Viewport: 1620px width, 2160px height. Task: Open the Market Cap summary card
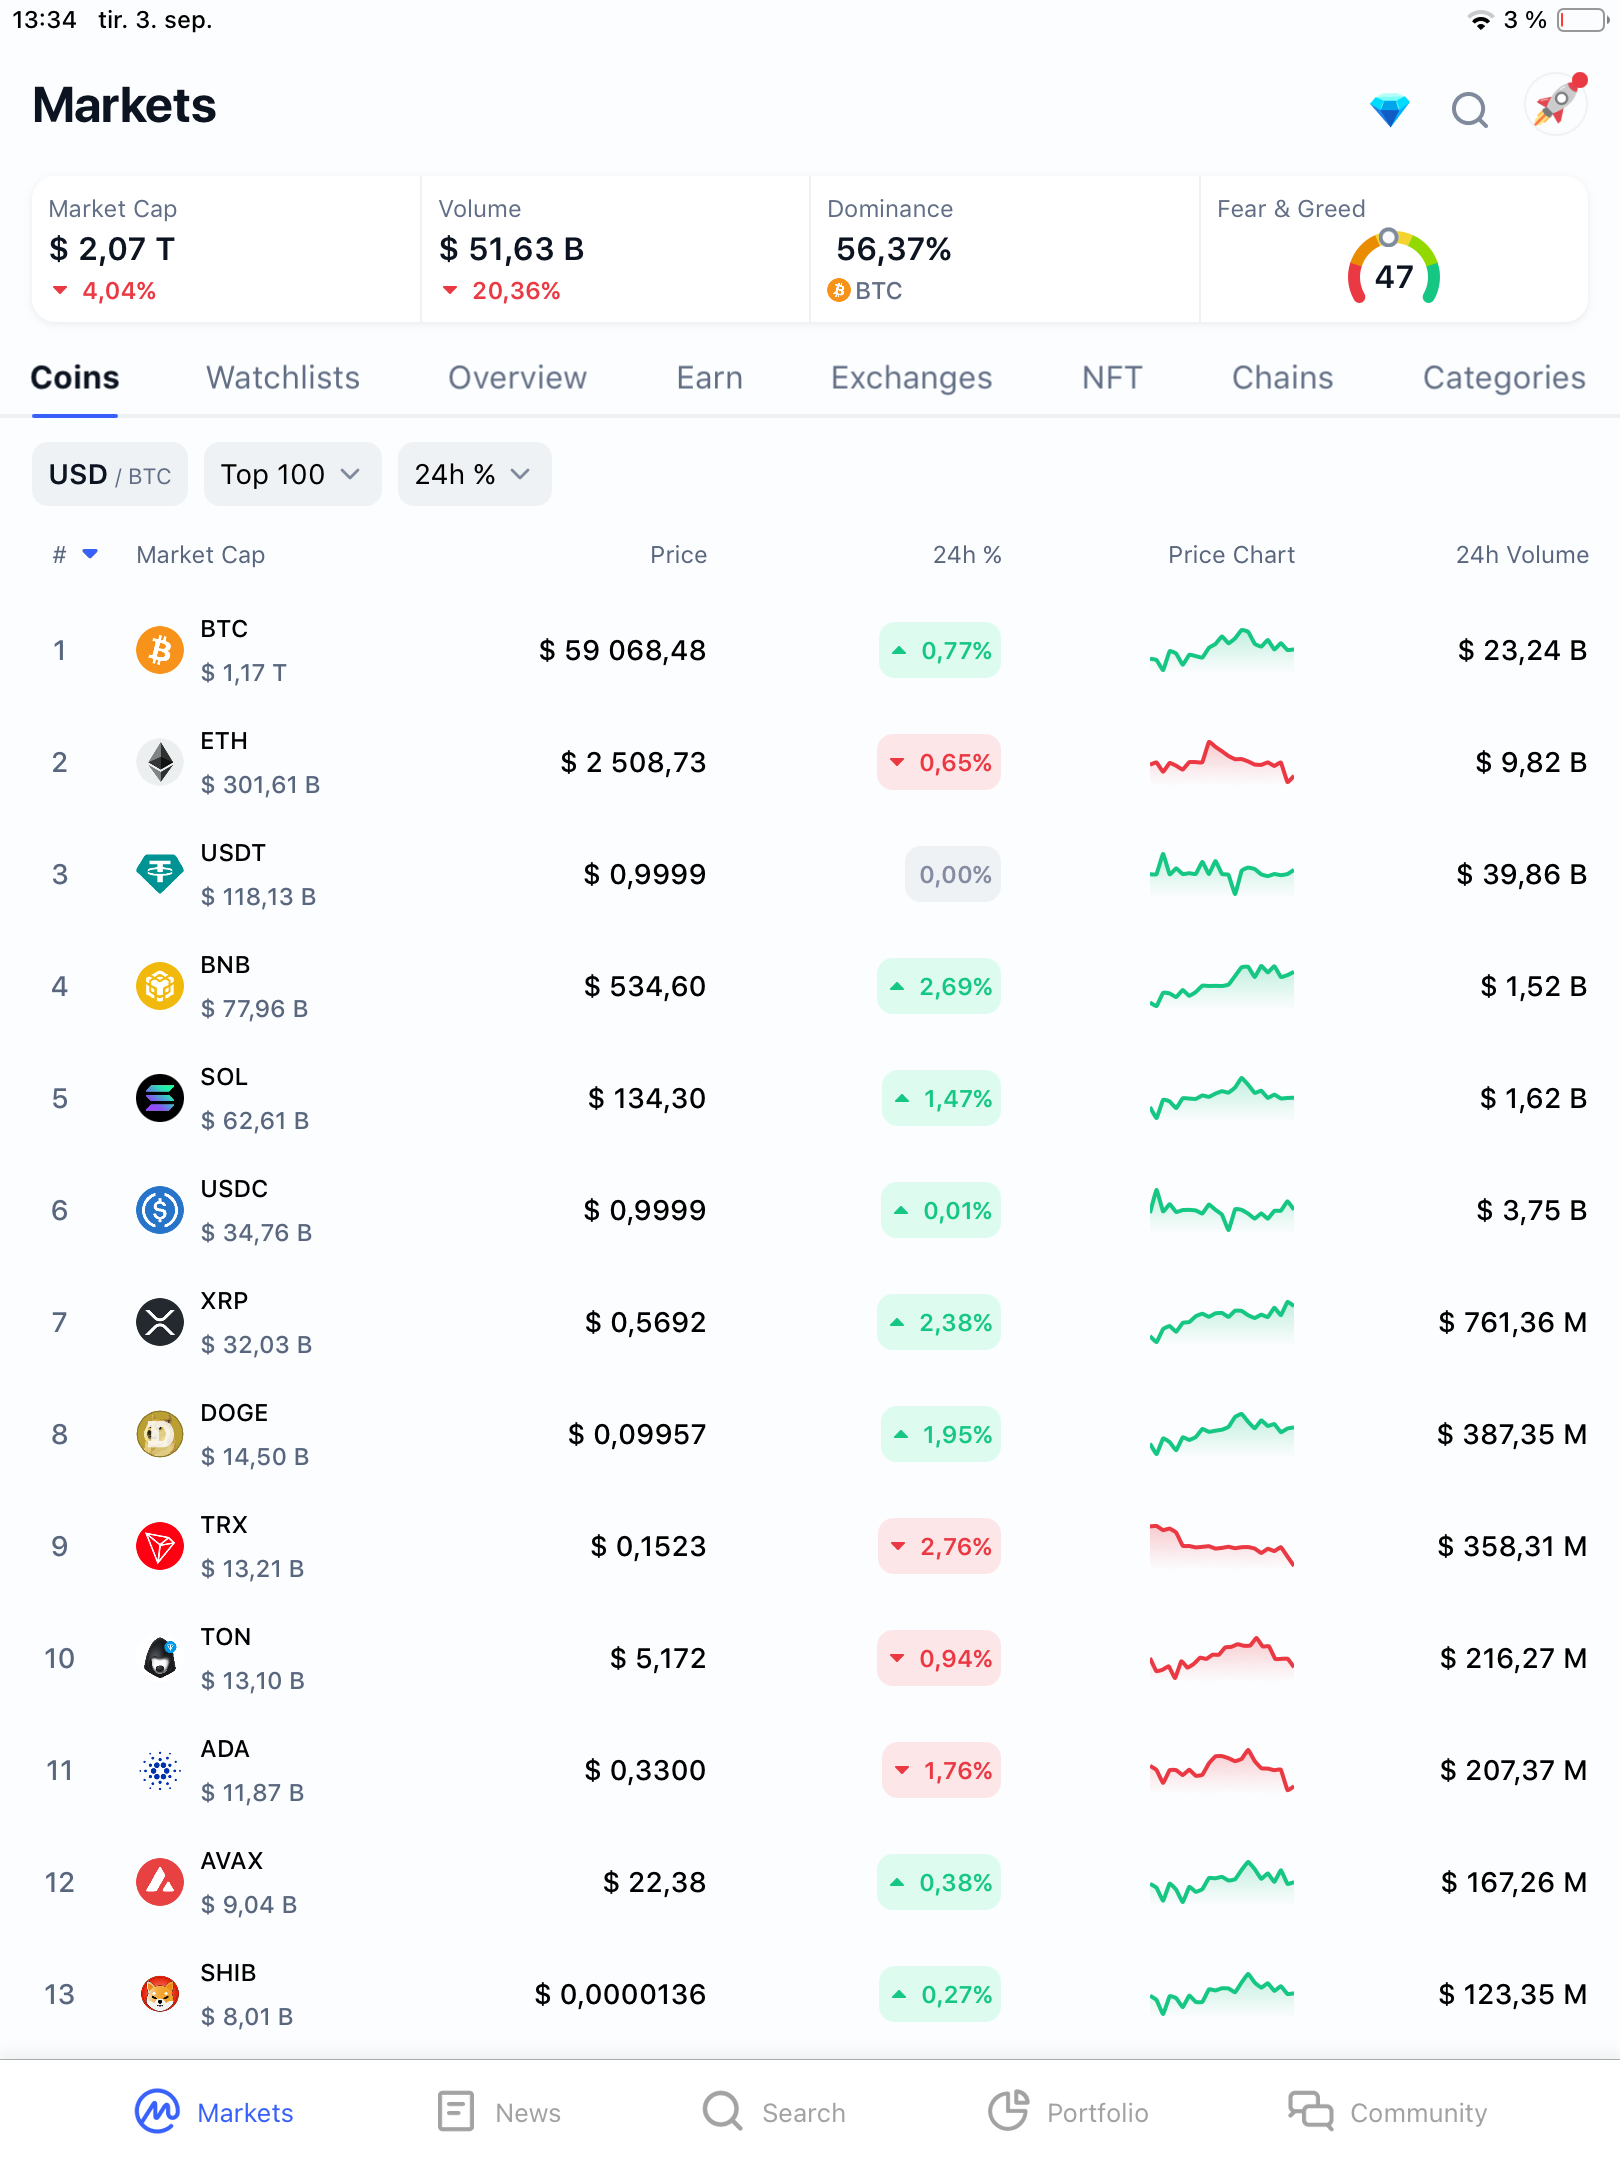[x=227, y=250]
